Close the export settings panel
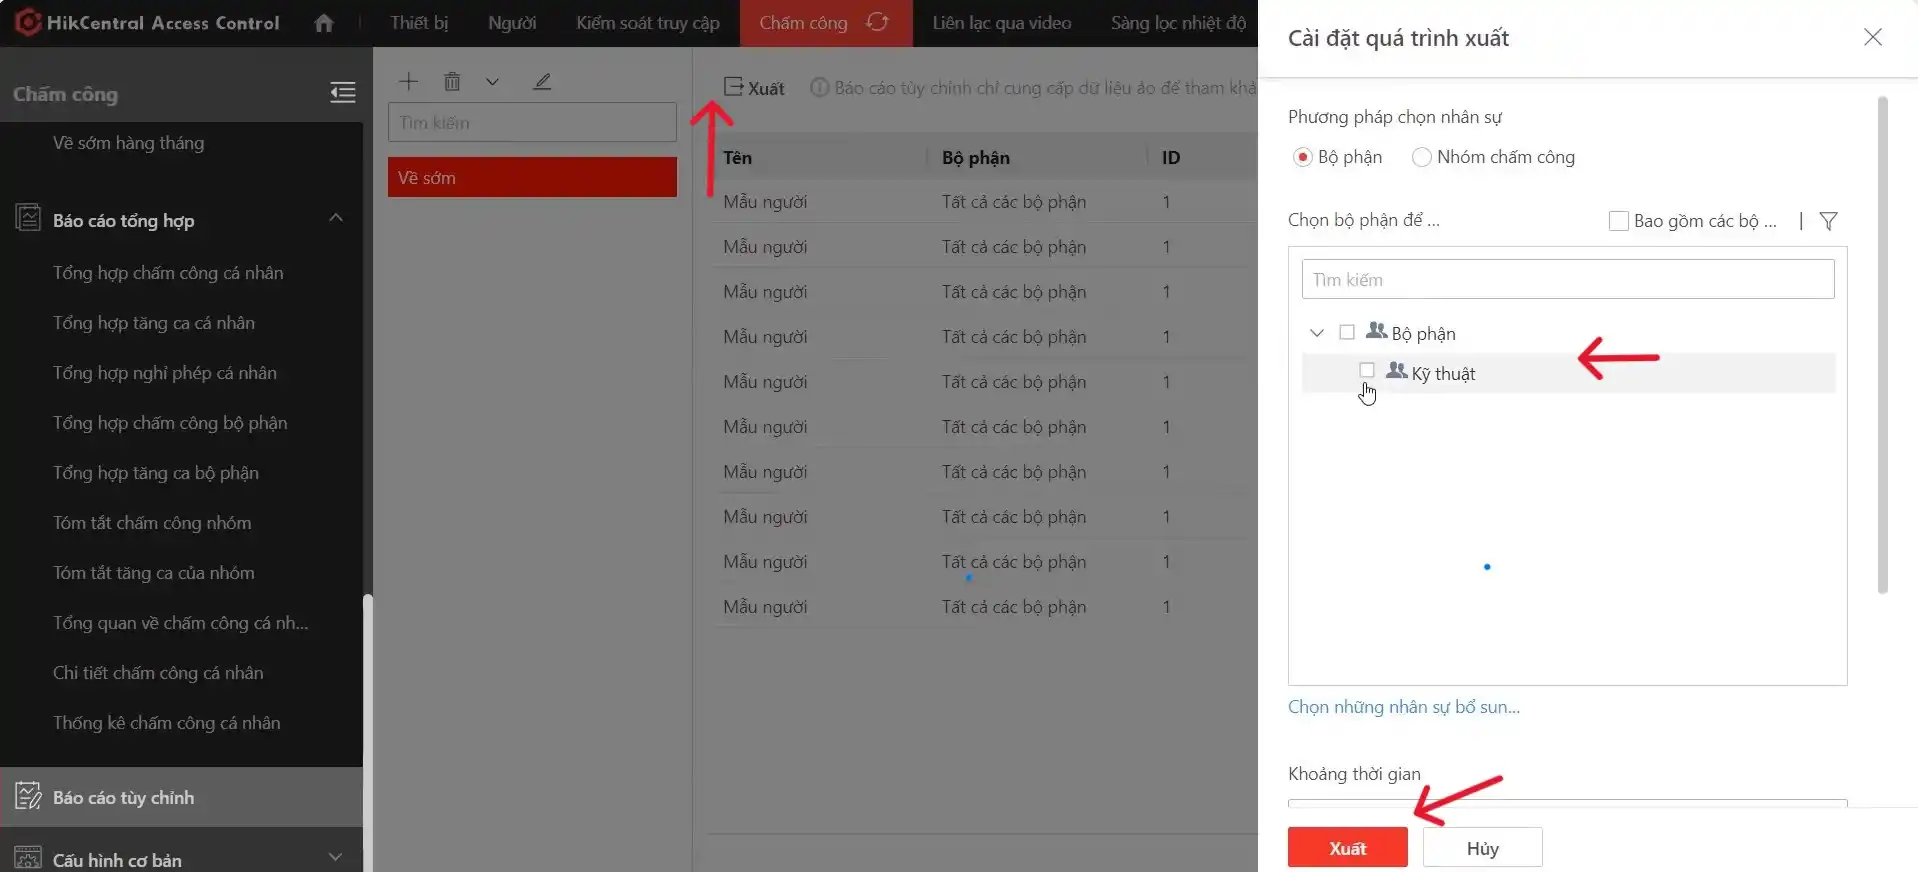The image size is (1918, 872). (1872, 37)
